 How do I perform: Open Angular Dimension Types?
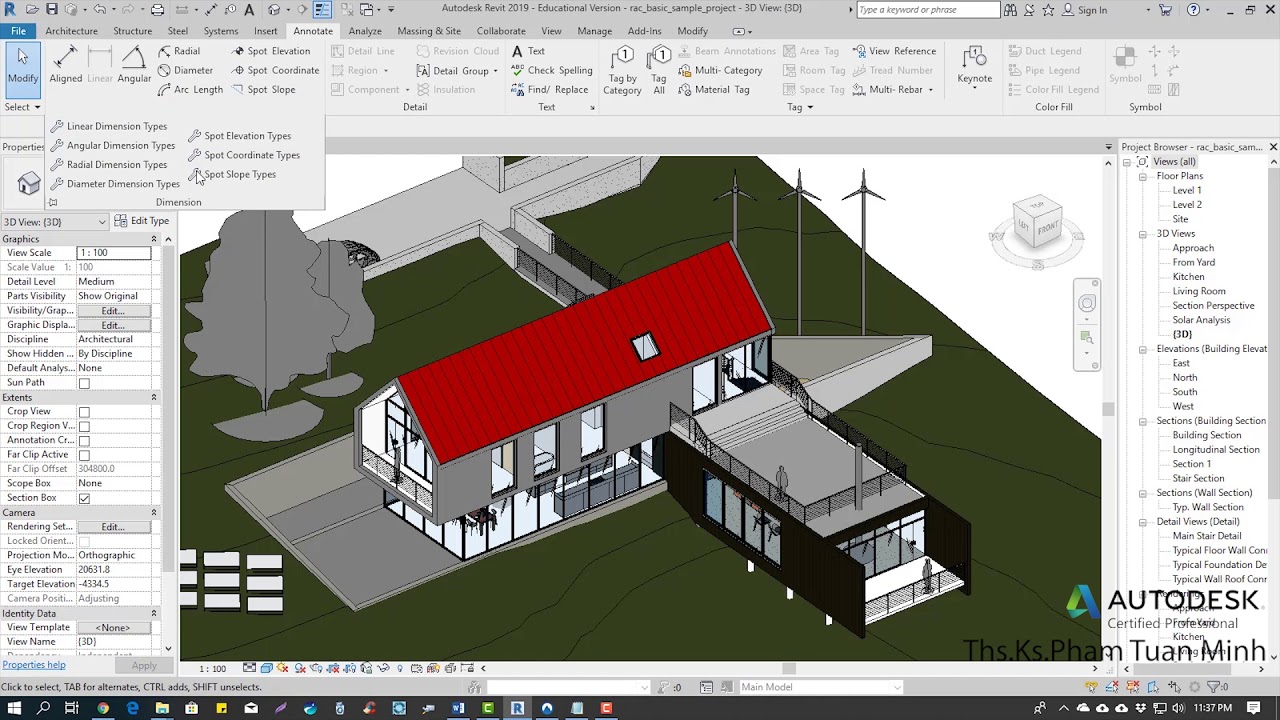click(113, 145)
